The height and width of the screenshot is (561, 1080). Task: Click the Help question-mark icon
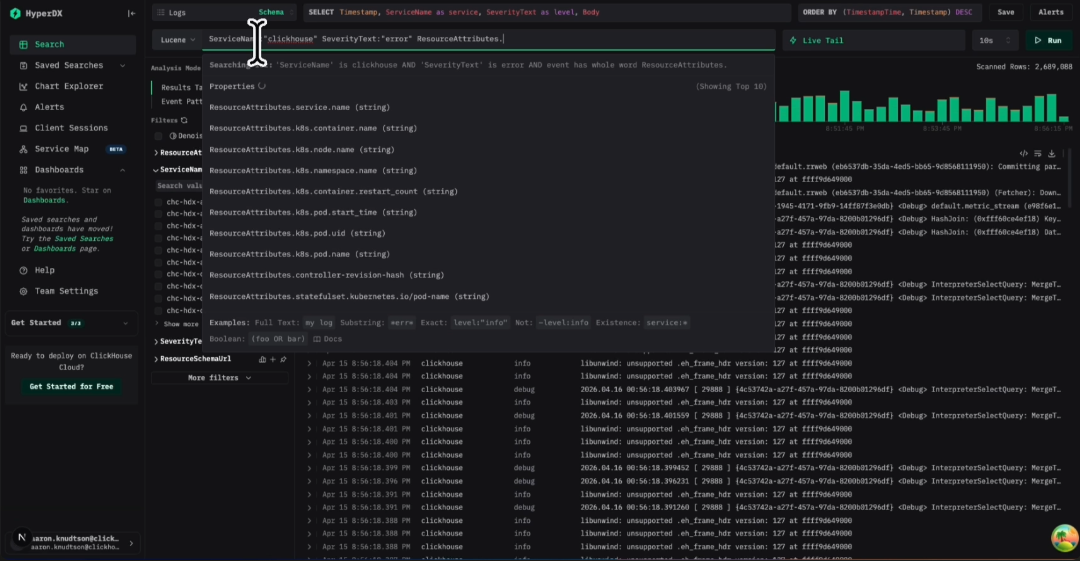tap(23, 270)
